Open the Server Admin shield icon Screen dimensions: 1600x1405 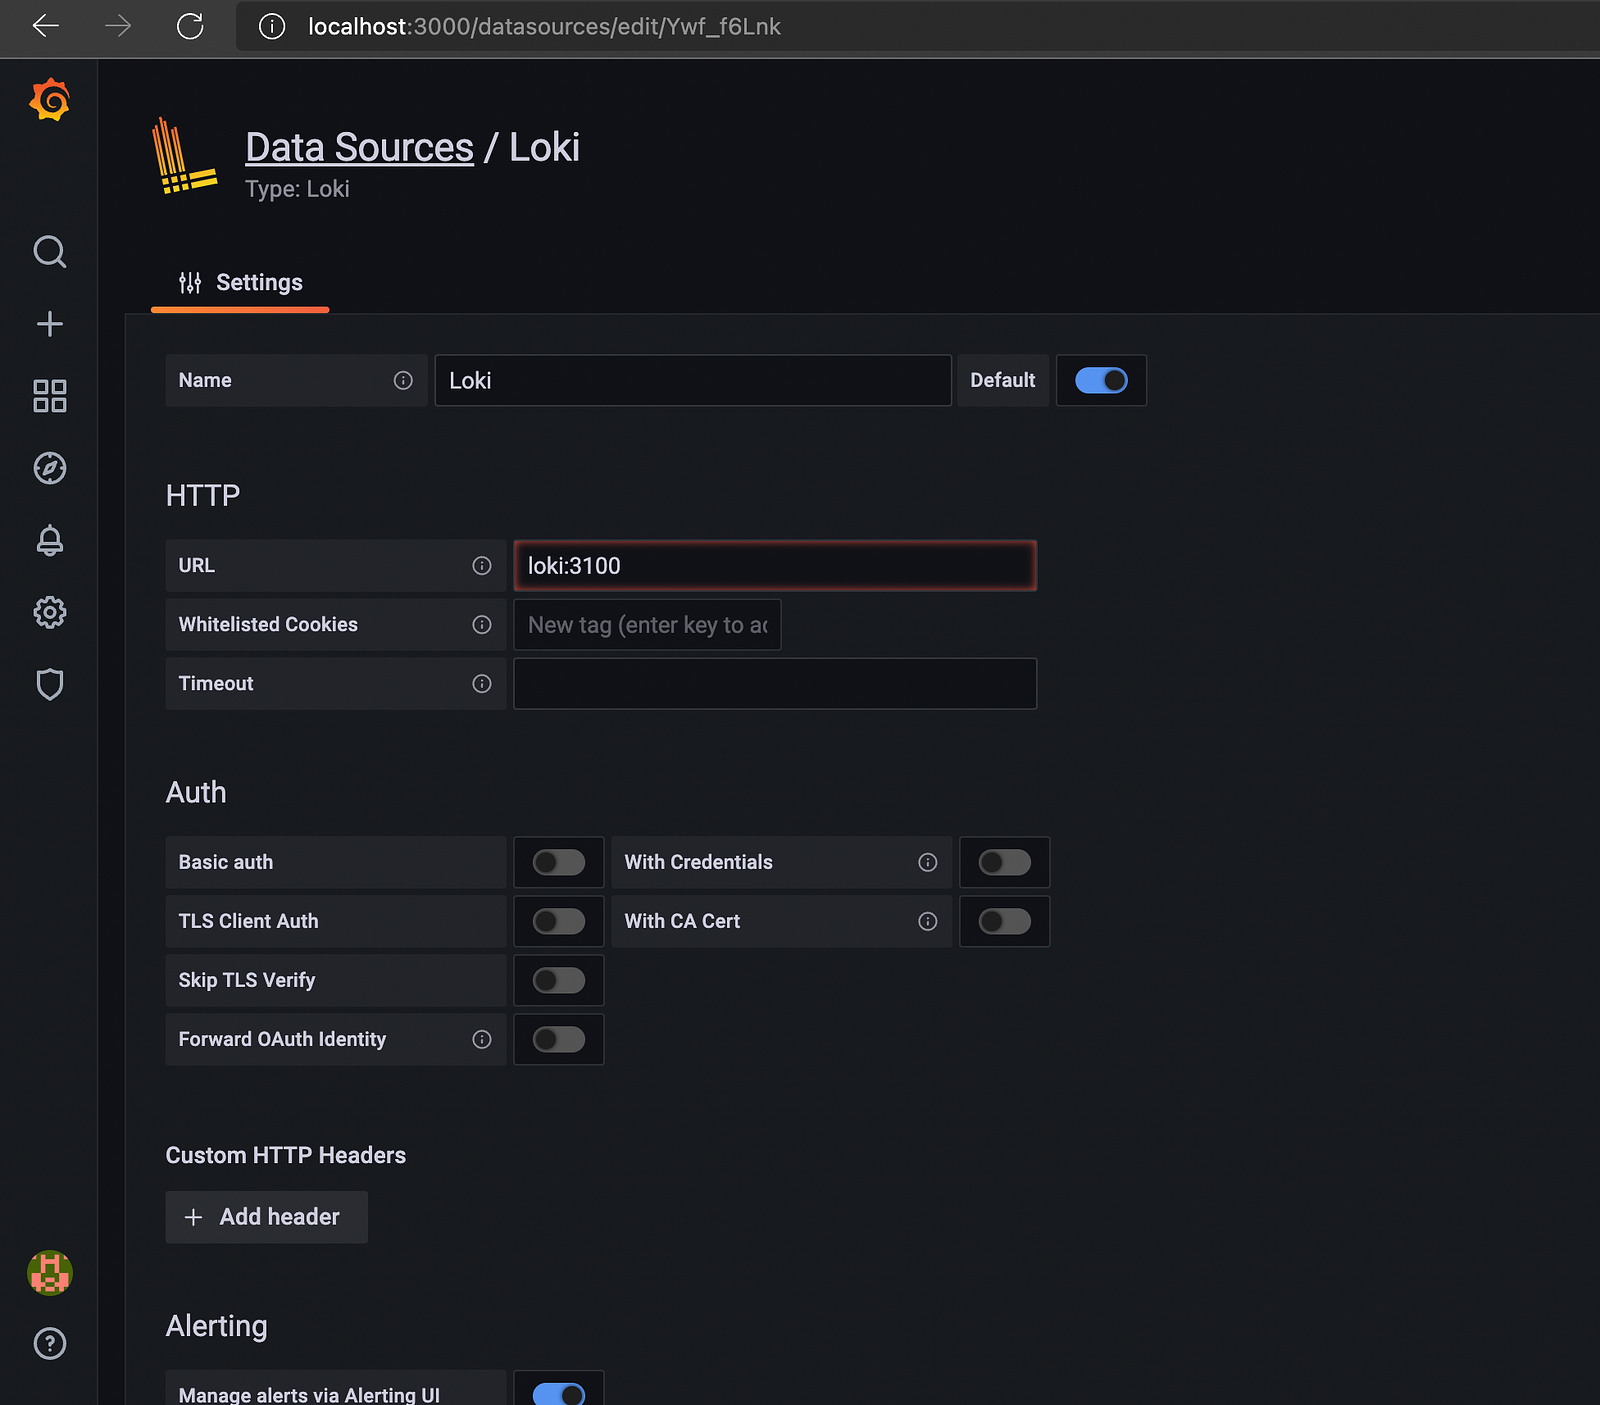49,684
